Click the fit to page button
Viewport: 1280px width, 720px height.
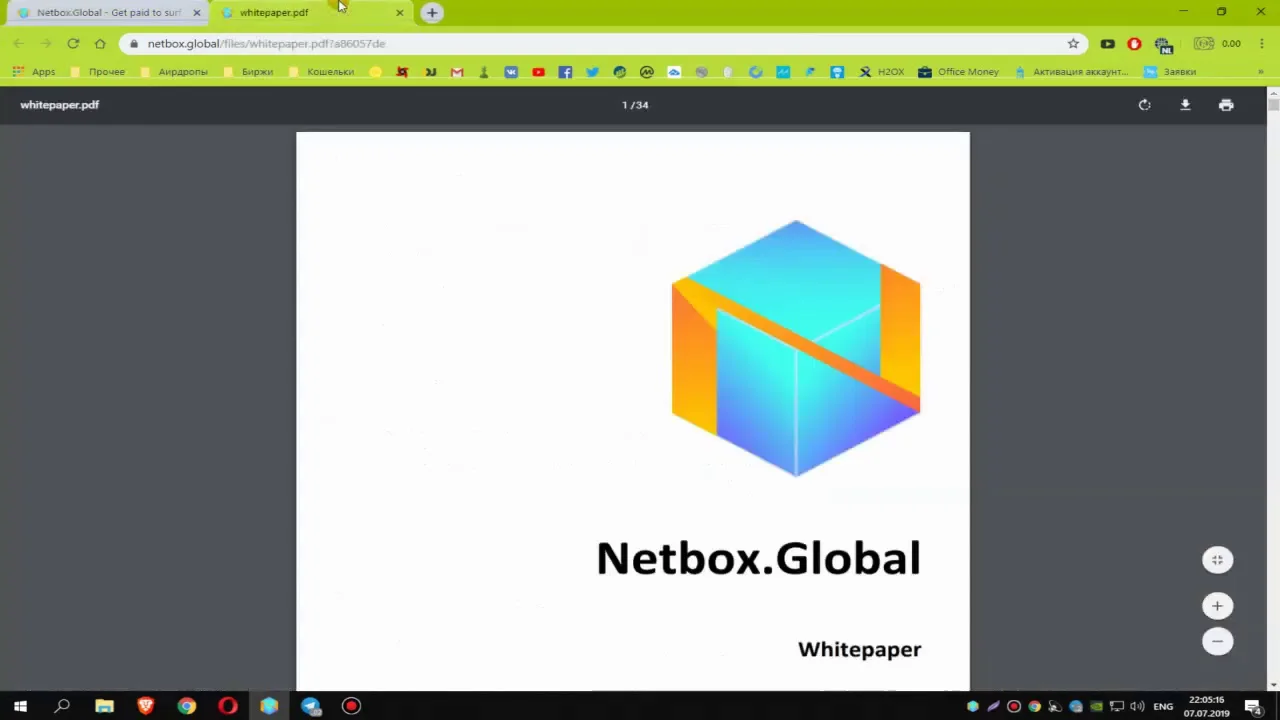tap(1217, 560)
